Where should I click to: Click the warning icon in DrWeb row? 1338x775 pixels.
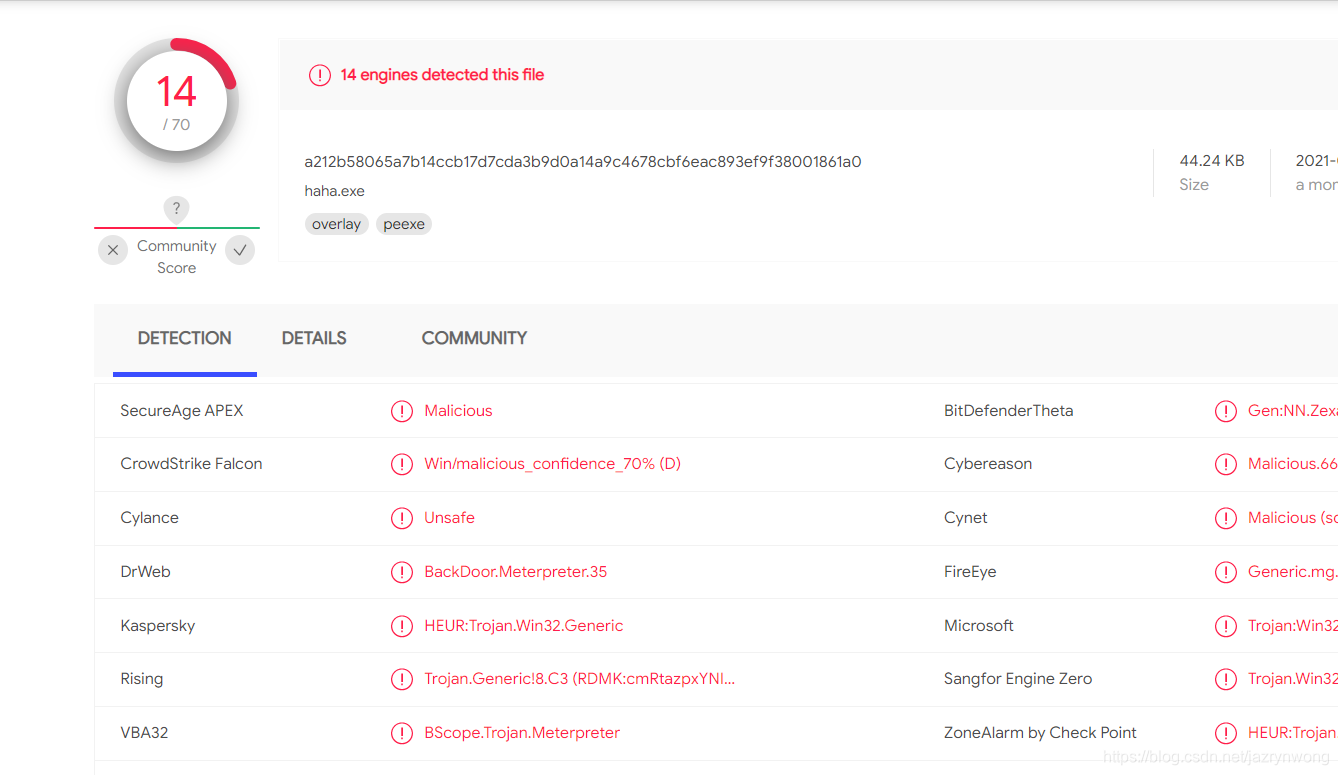[402, 572]
